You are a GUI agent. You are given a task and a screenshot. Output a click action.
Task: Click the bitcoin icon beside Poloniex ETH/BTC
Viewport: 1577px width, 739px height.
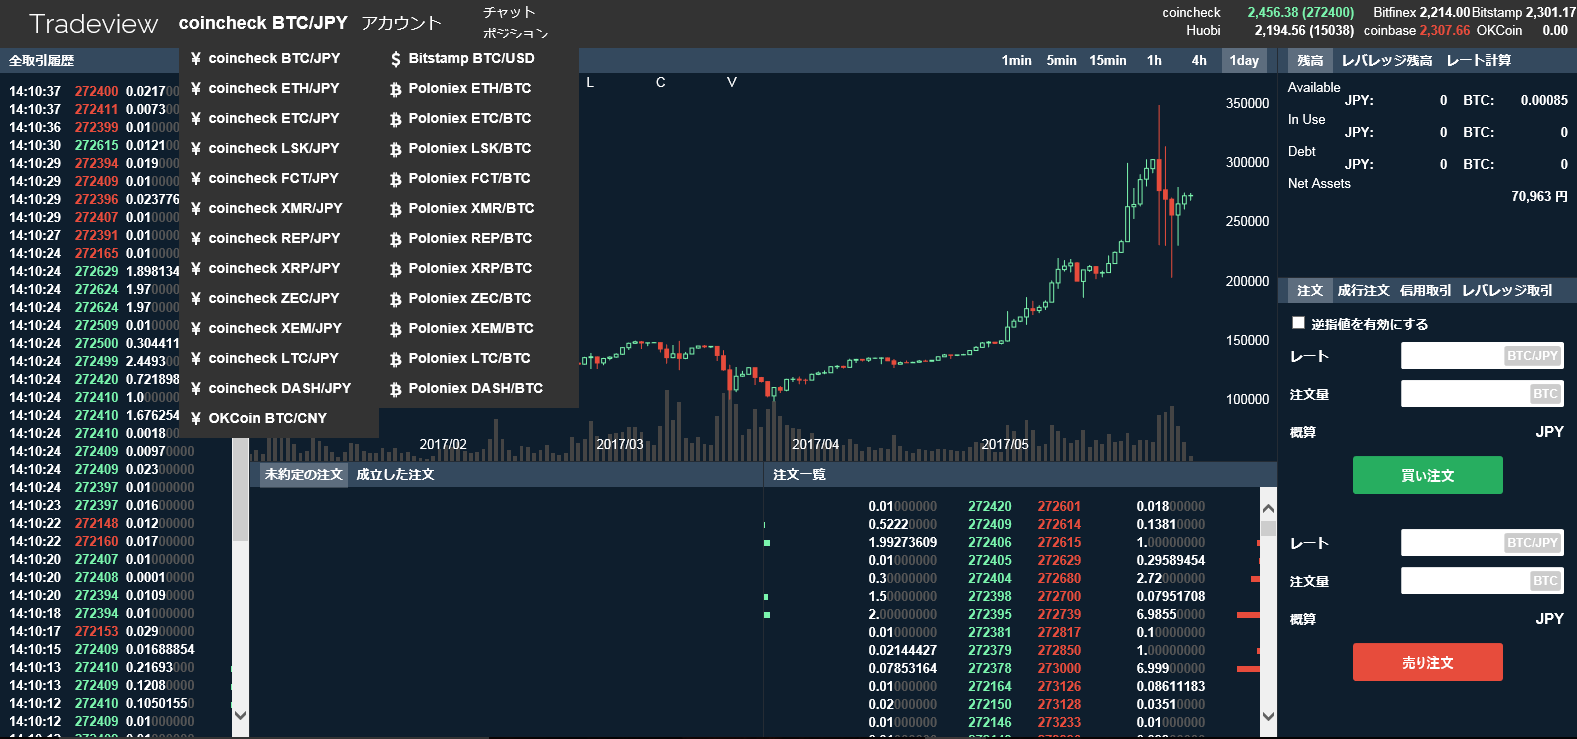click(x=396, y=89)
